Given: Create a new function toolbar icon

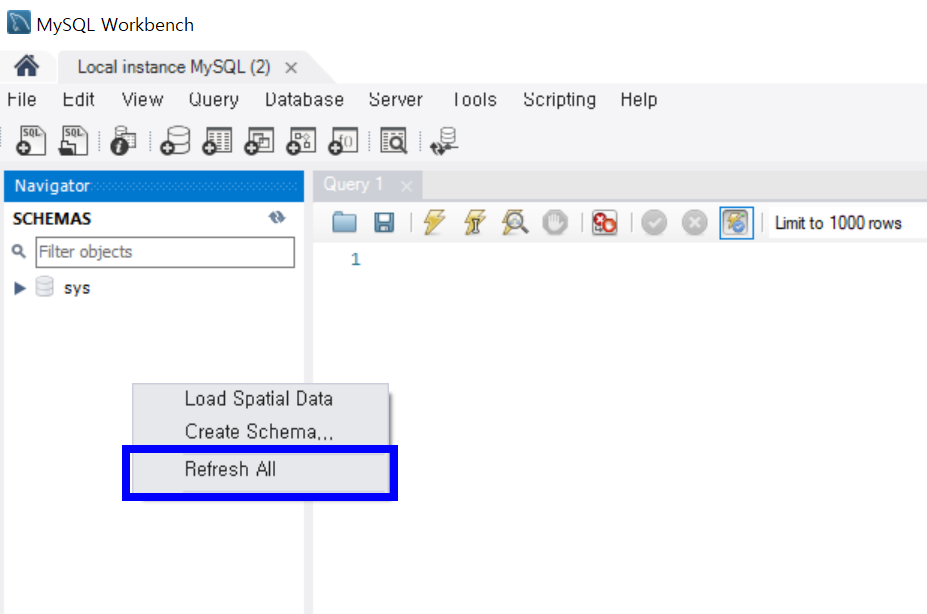Looking at the screenshot, I should click(x=343, y=141).
